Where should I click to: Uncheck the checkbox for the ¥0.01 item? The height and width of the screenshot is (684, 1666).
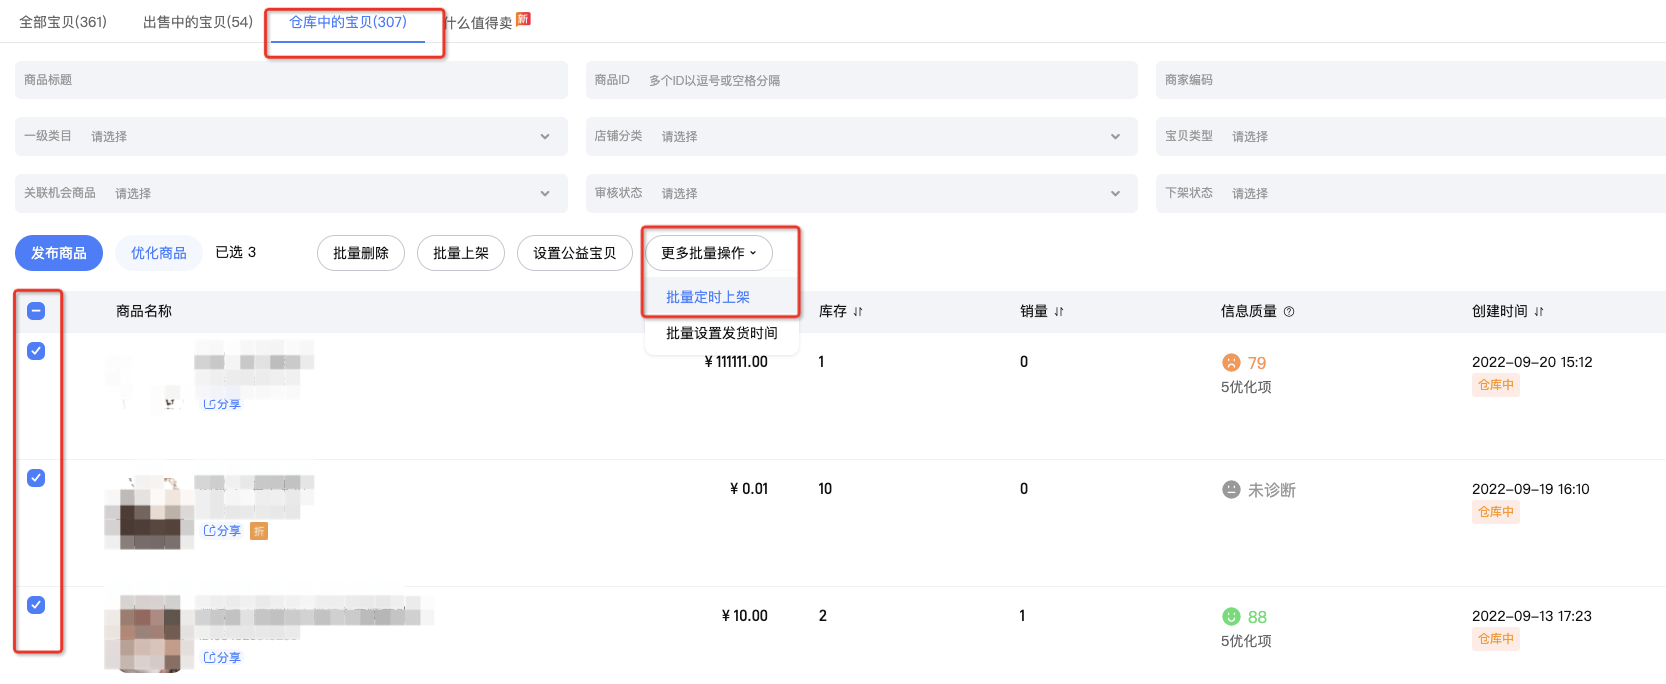tap(36, 478)
